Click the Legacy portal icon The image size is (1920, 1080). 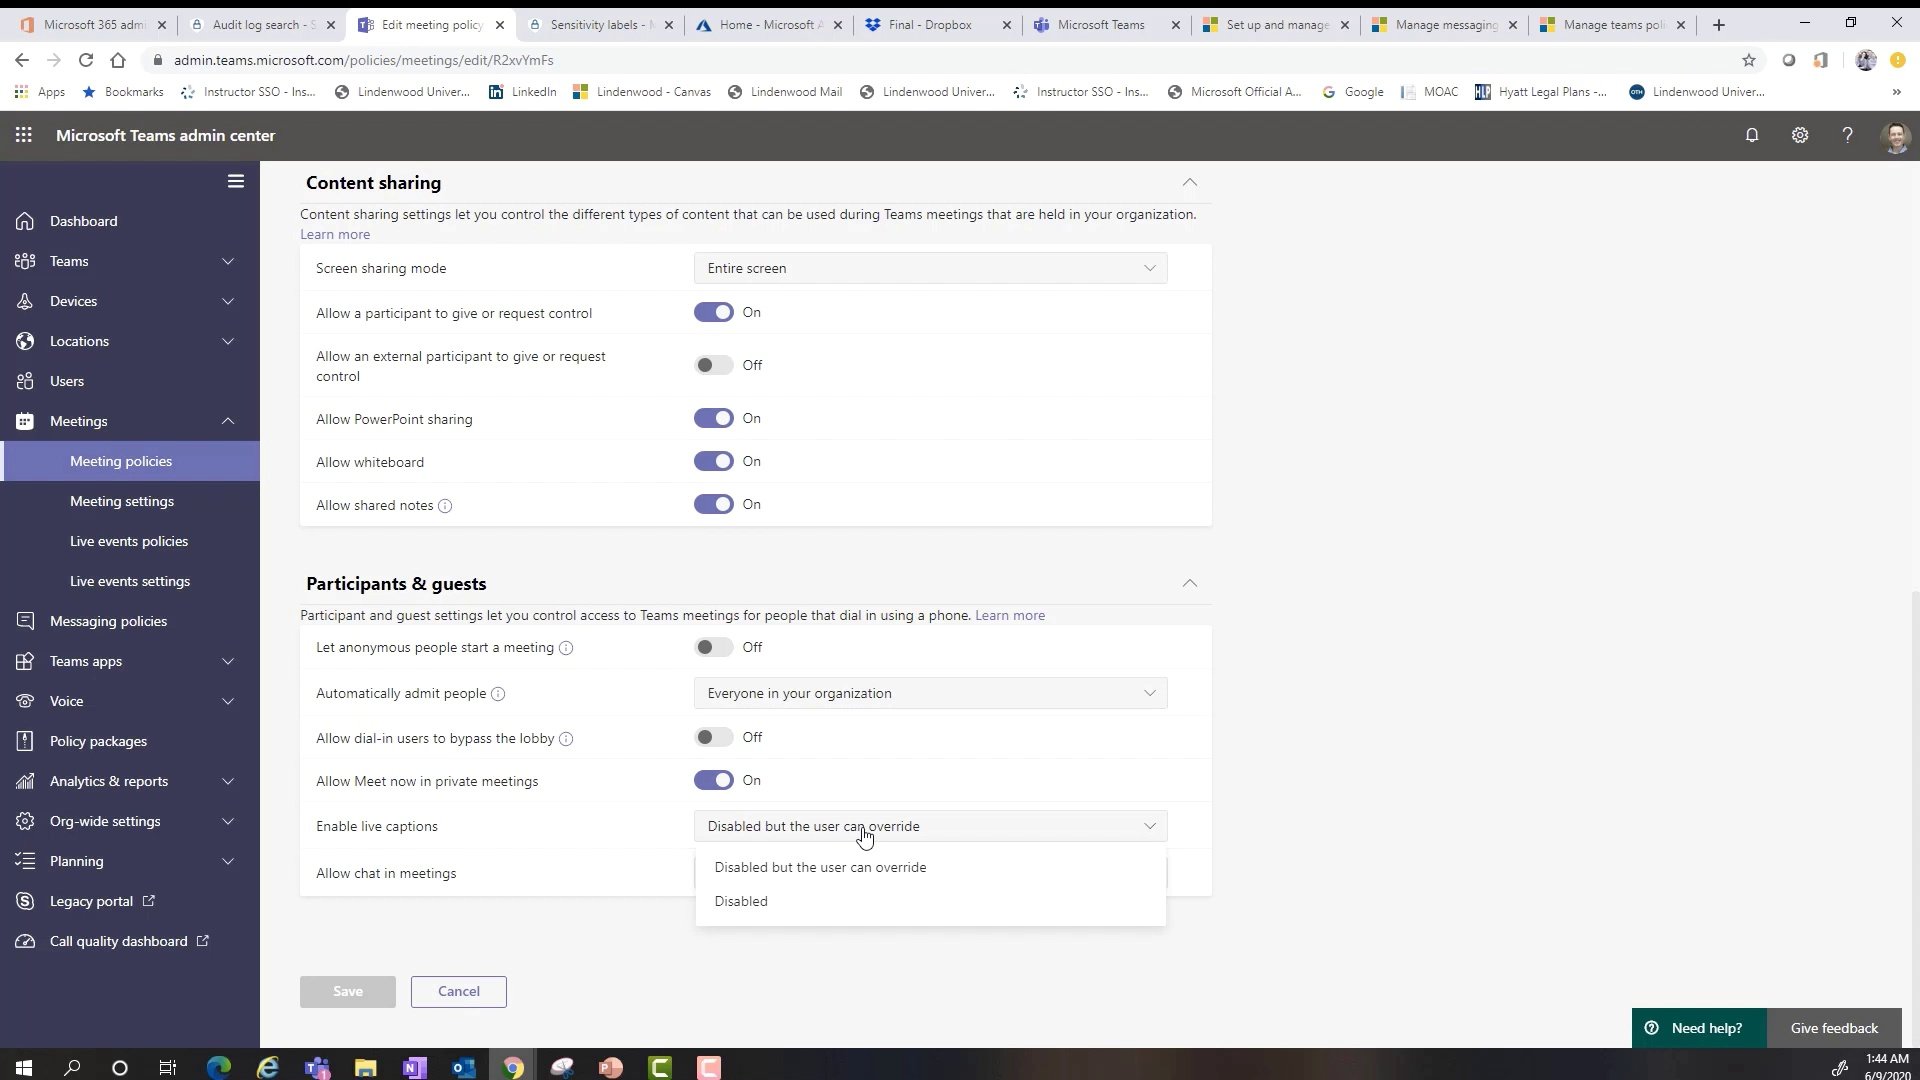click(25, 901)
